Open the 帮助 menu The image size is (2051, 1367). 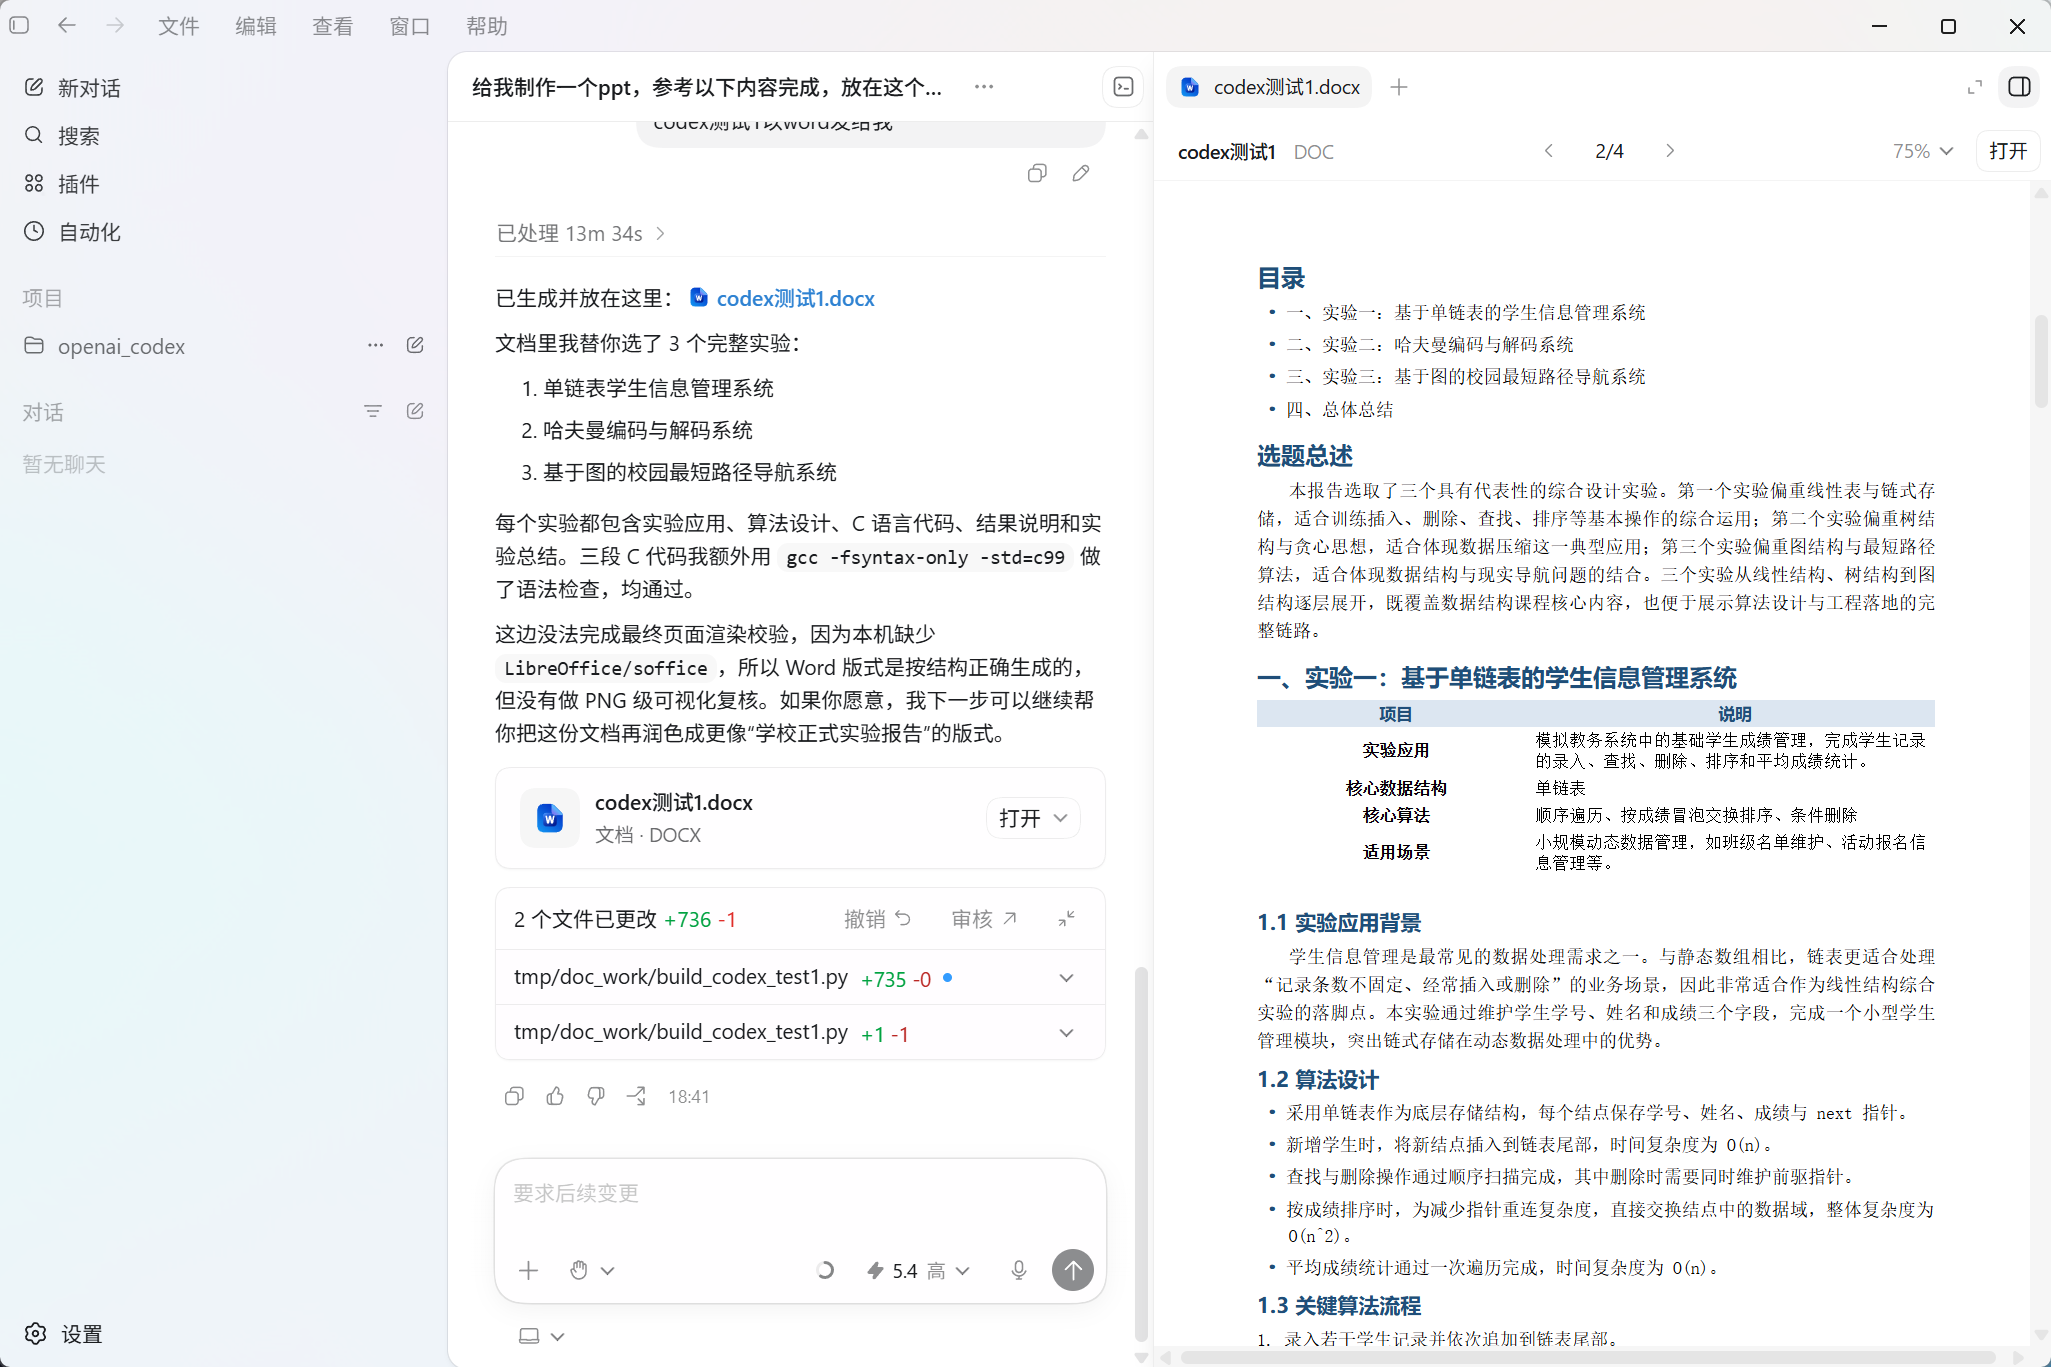click(487, 26)
